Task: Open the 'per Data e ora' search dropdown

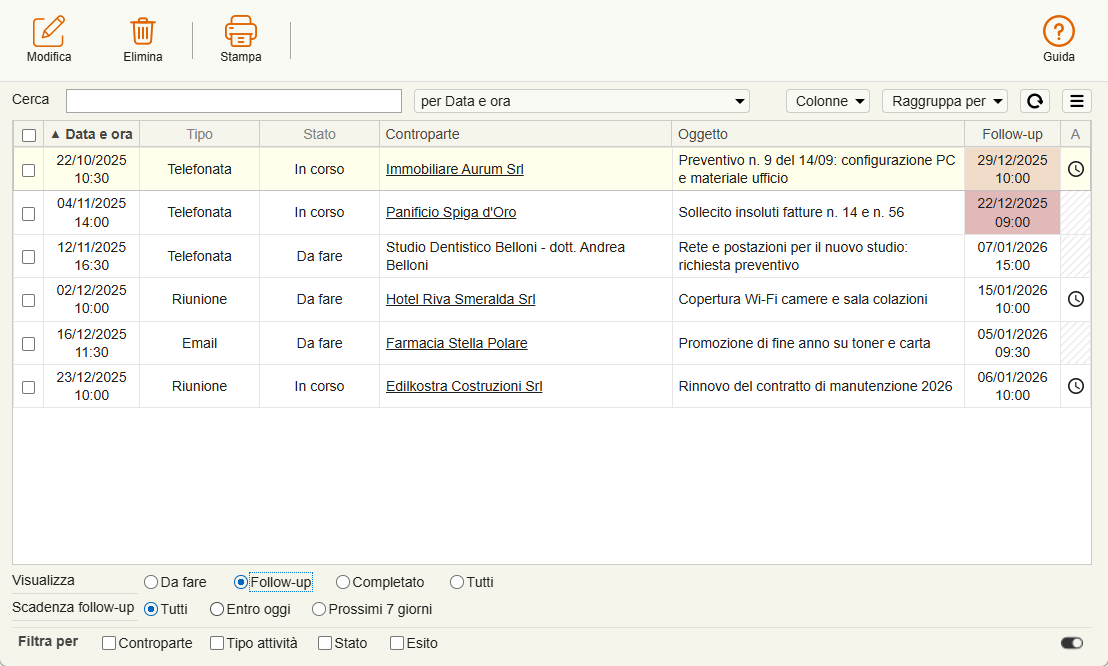Action: click(582, 101)
